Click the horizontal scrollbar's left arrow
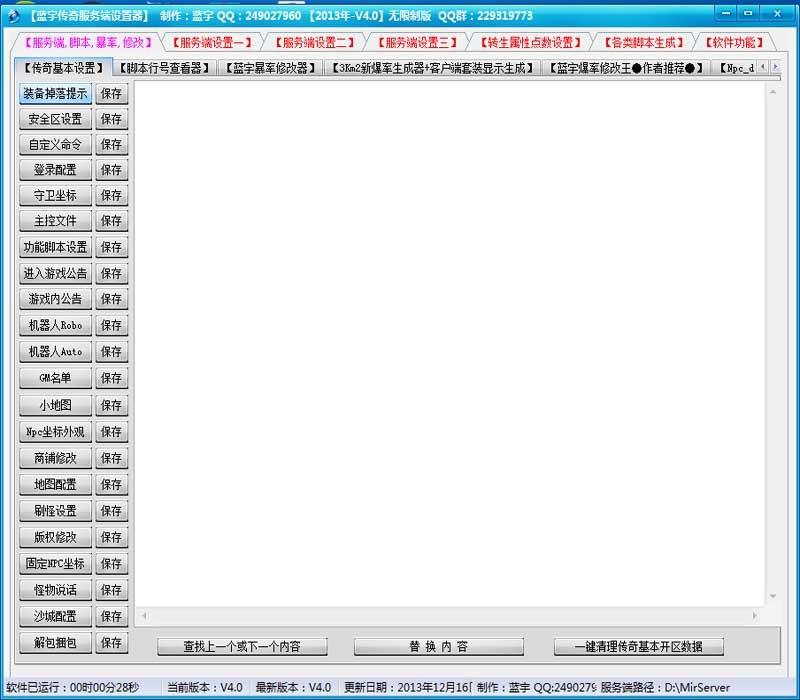Image resolution: width=800 pixels, height=700 pixels. [x=144, y=615]
